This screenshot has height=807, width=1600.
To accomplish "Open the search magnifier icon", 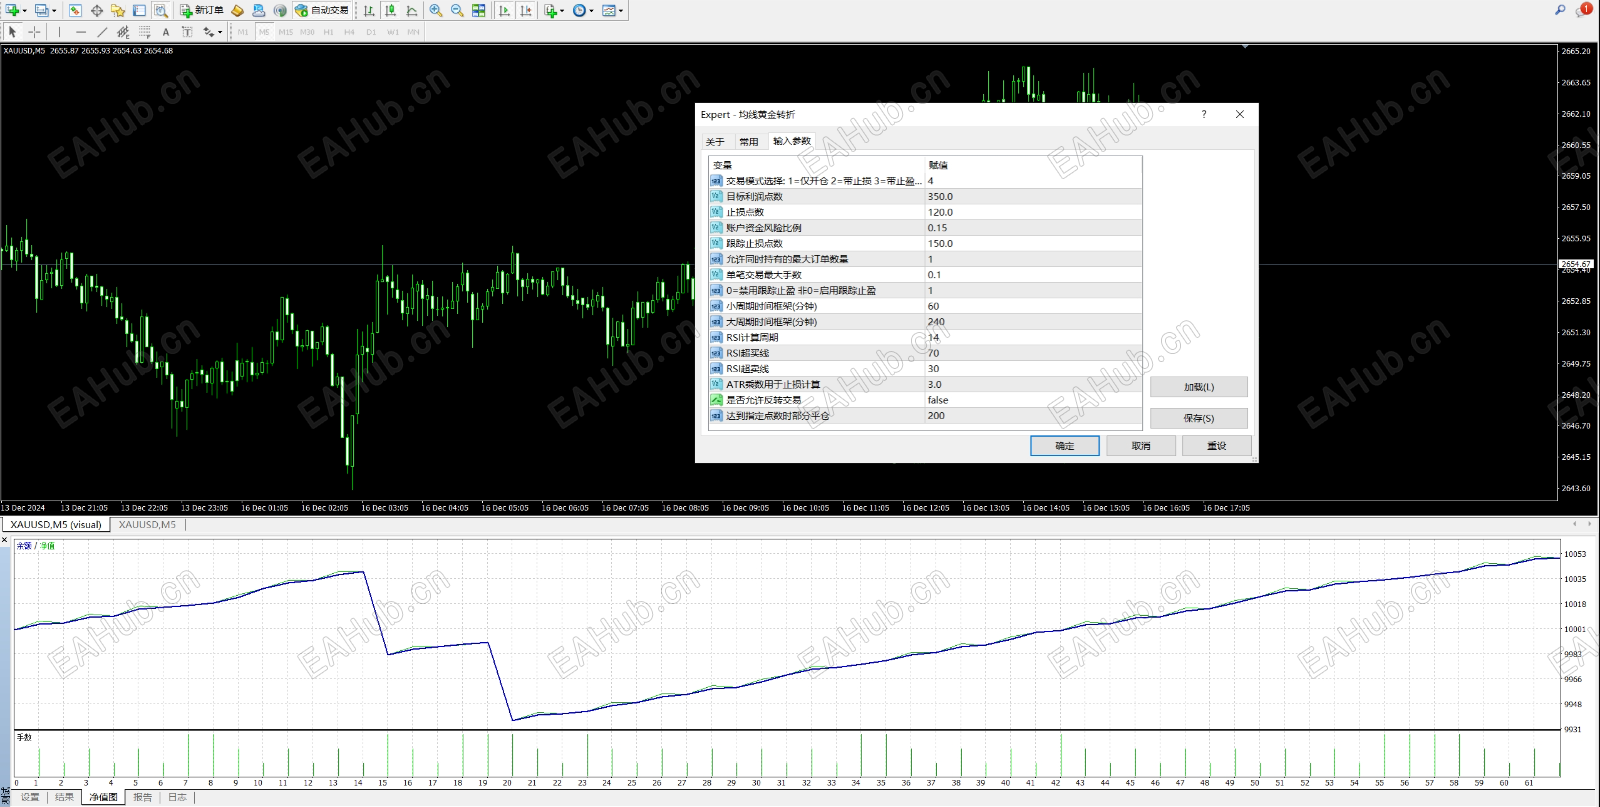I will tap(1560, 10).
